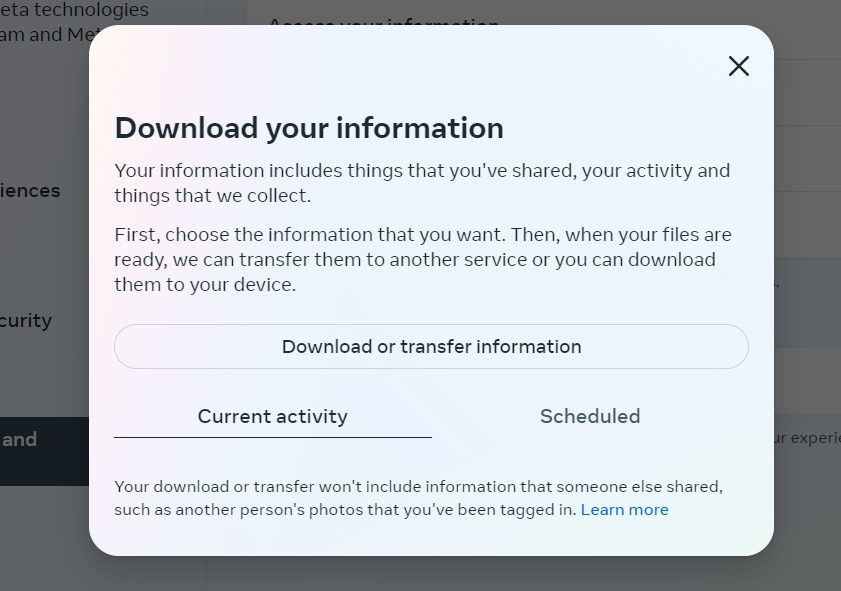The height and width of the screenshot is (591, 841).
Task: Click paragraph starting "First, choose the information"
Action: pos(423,260)
